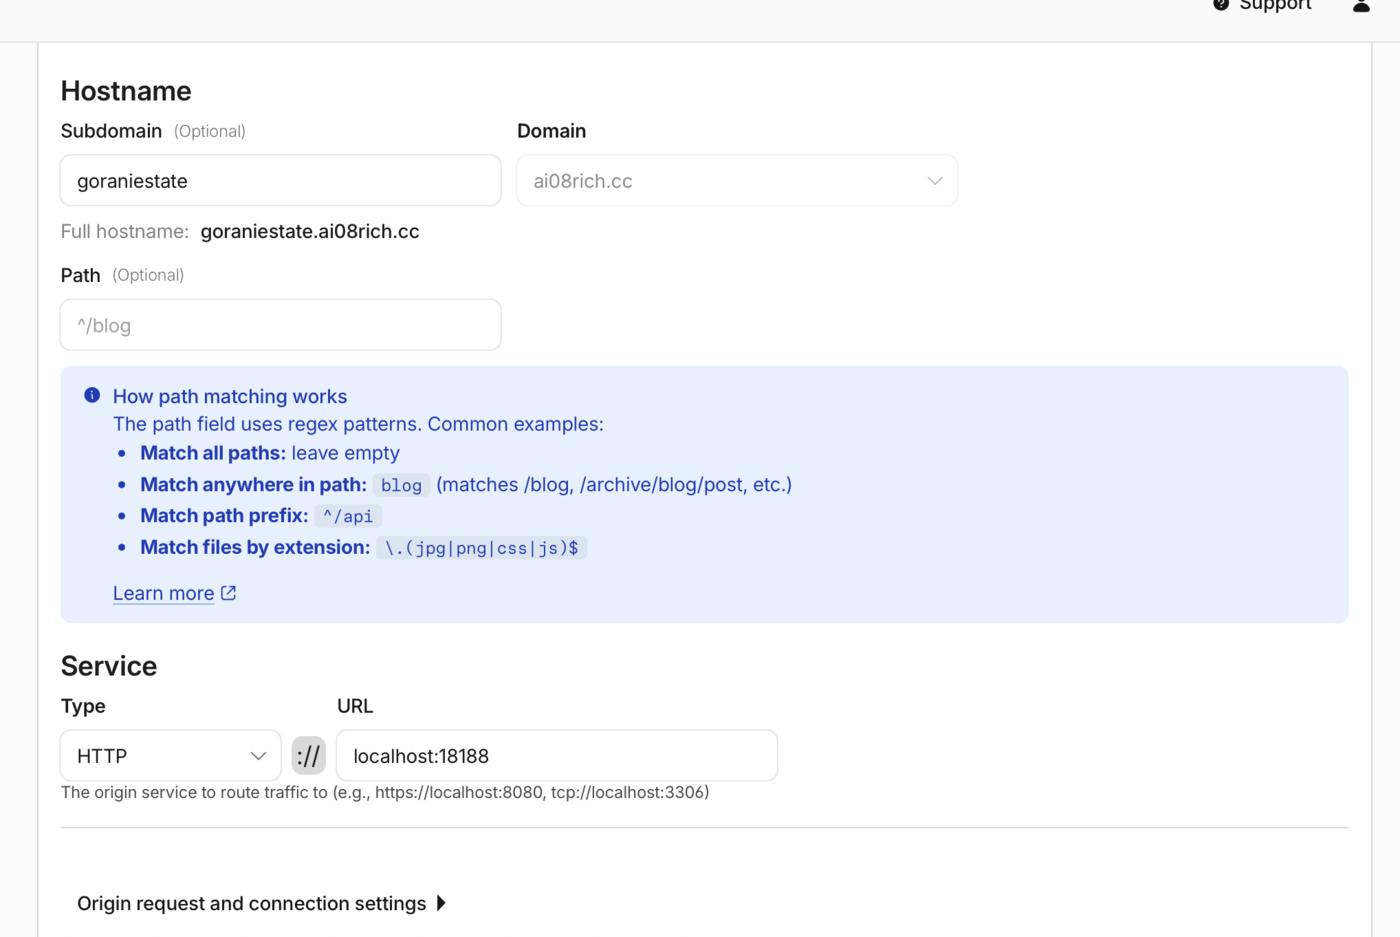Click the '^/api' code example
The height and width of the screenshot is (937, 1400).
(x=348, y=516)
